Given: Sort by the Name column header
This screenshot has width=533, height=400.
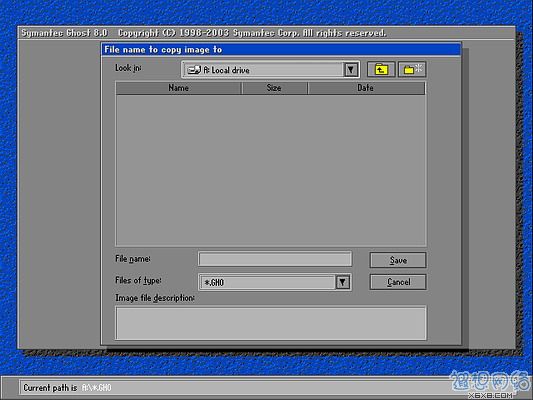Looking at the screenshot, I should 178,88.
